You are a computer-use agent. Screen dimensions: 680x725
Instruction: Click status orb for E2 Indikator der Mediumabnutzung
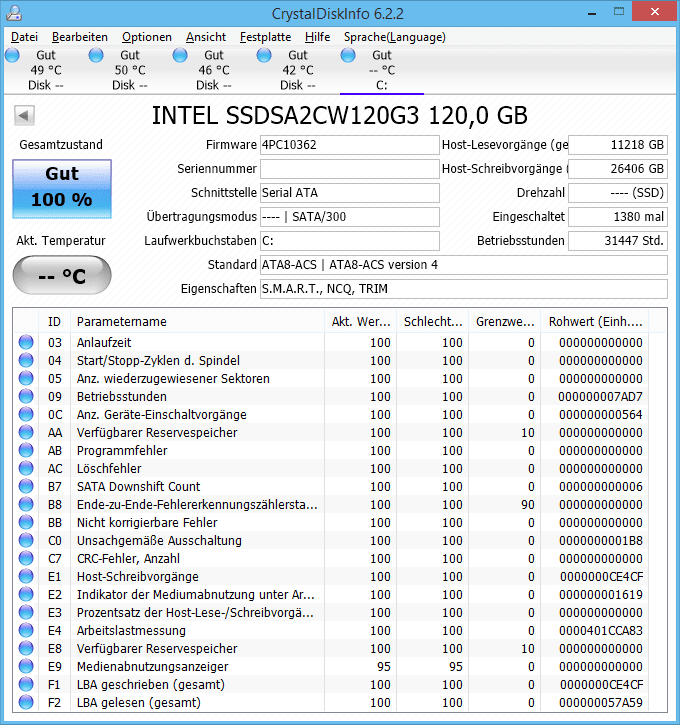coord(26,595)
